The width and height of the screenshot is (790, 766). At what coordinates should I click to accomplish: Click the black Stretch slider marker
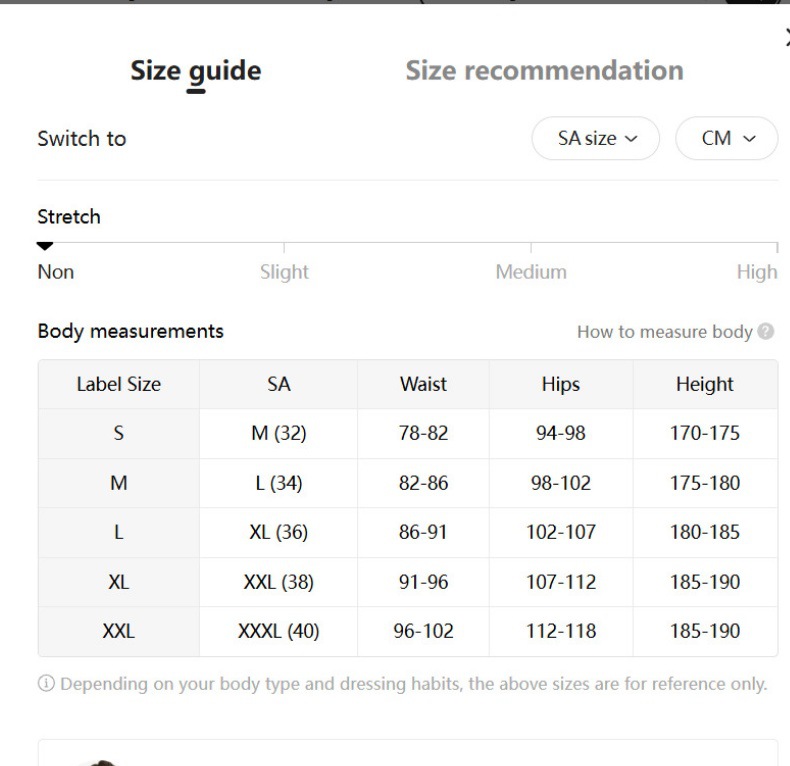click(44, 246)
